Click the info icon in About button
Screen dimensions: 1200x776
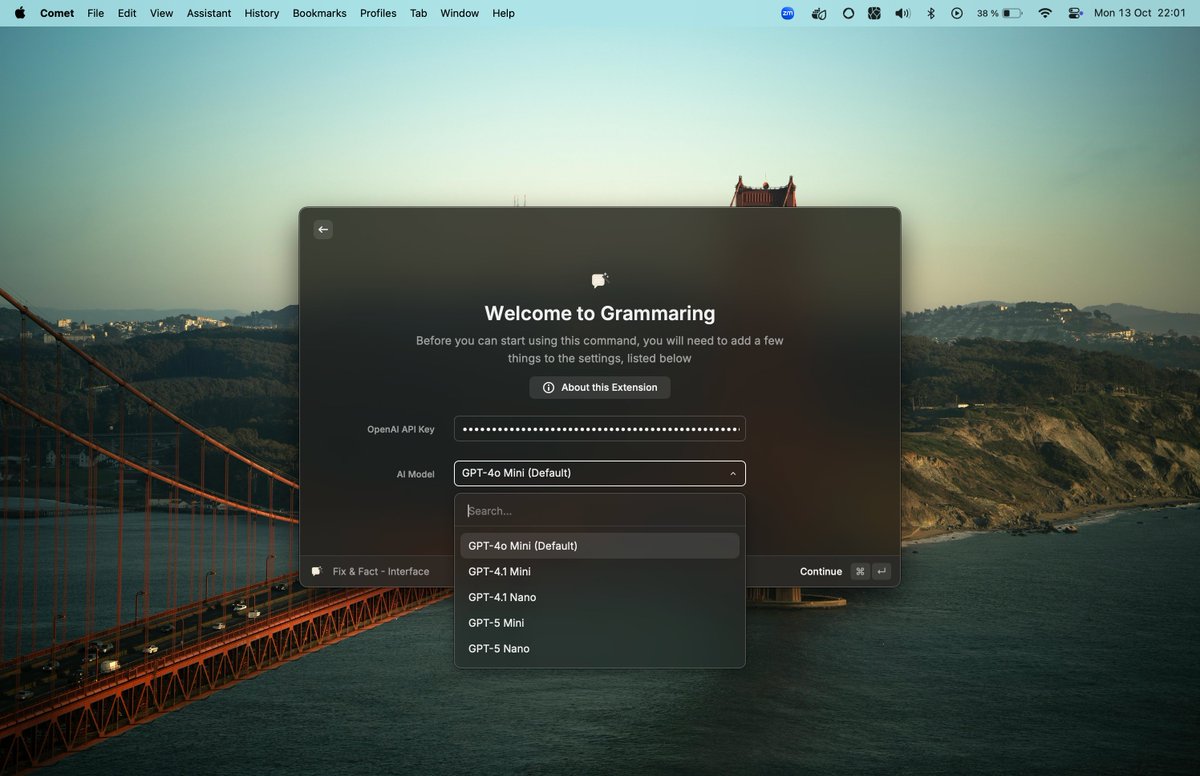pos(548,388)
